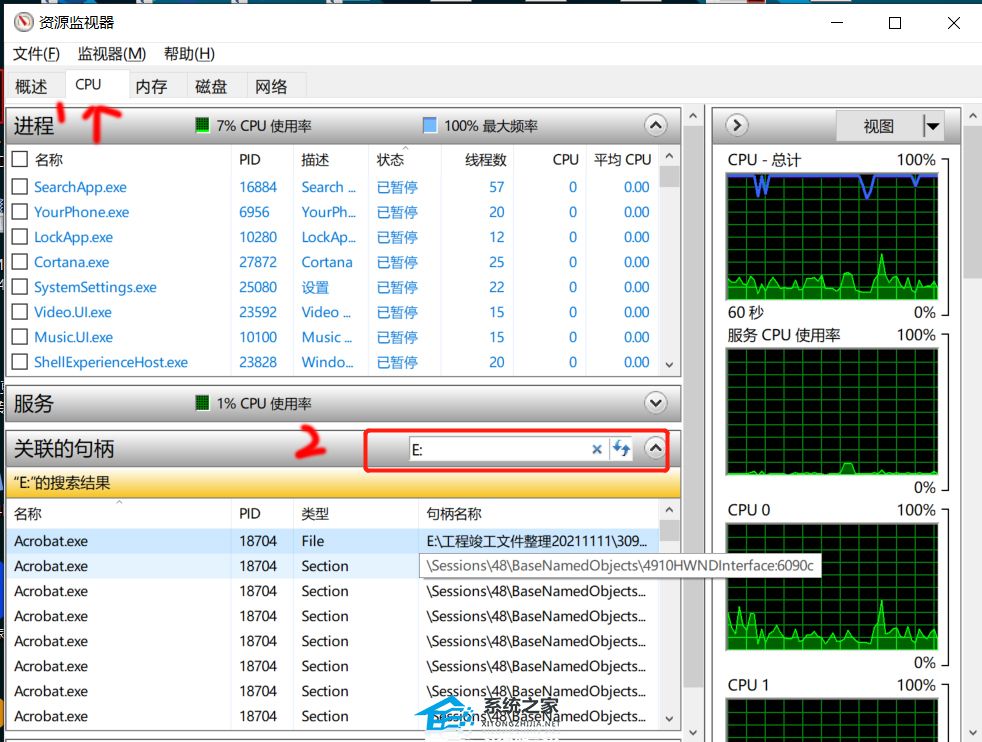Check the LockApp.exe process checkbox

tap(20, 237)
